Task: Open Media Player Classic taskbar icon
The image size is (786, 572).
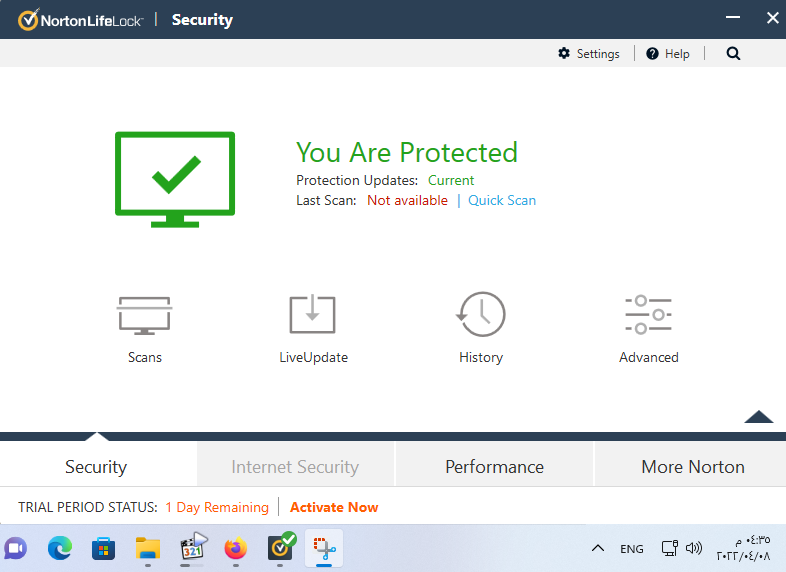Action: click(x=193, y=546)
